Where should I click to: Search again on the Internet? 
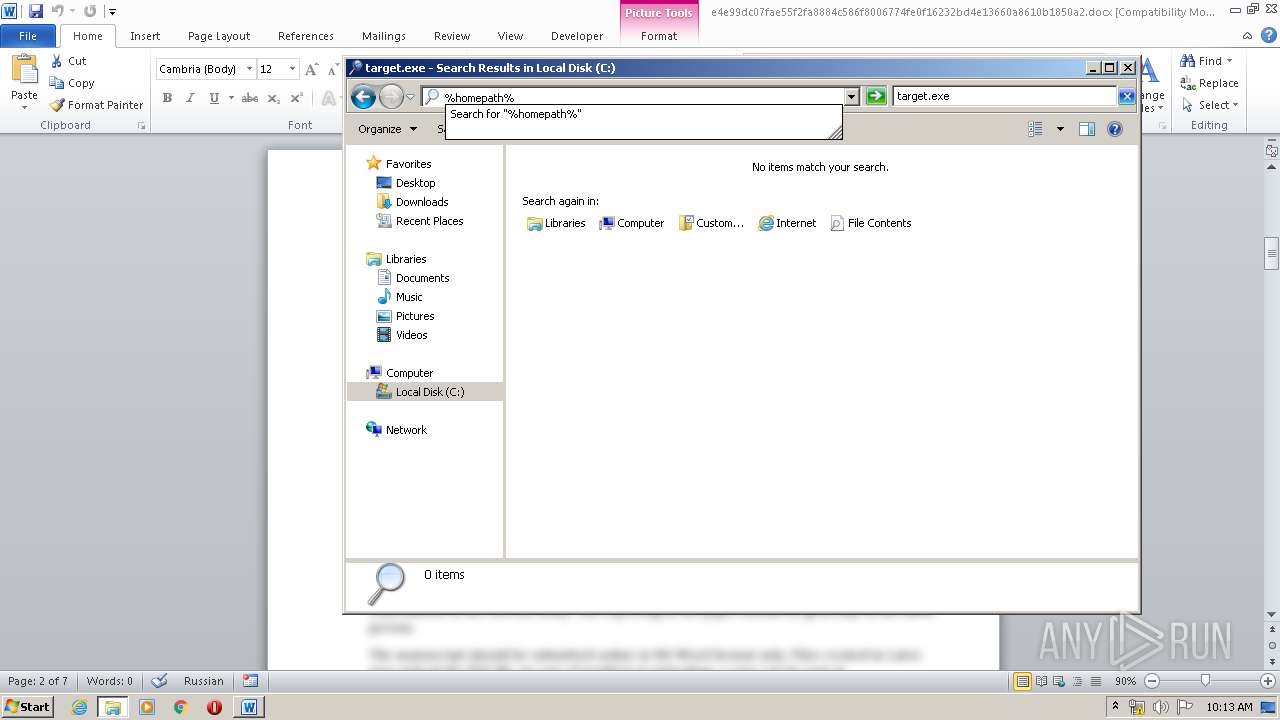(x=787, y=223)
